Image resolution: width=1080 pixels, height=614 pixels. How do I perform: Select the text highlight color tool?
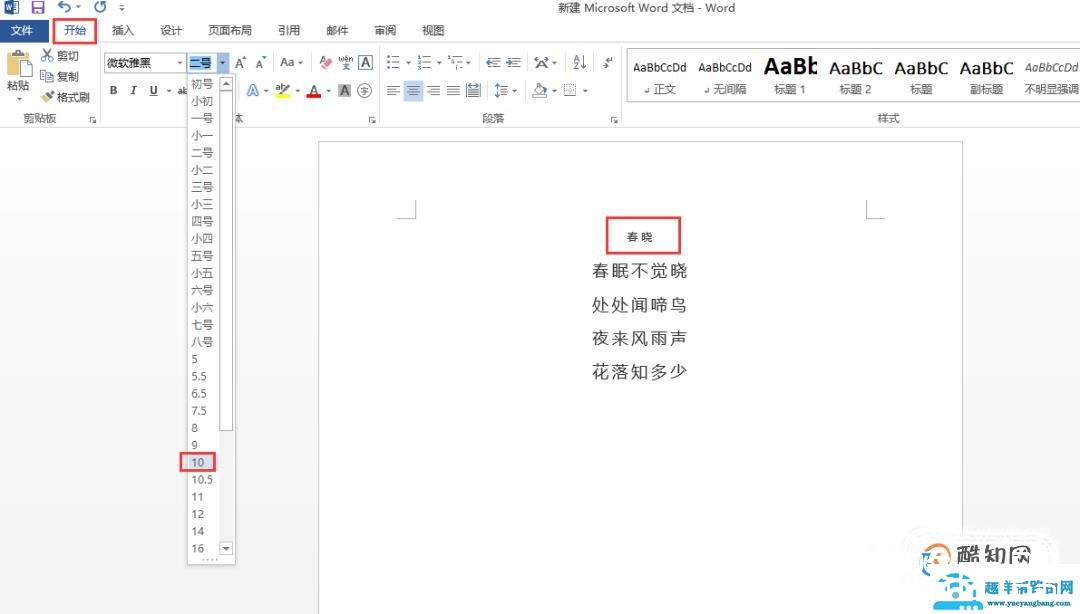click(282, 89)
